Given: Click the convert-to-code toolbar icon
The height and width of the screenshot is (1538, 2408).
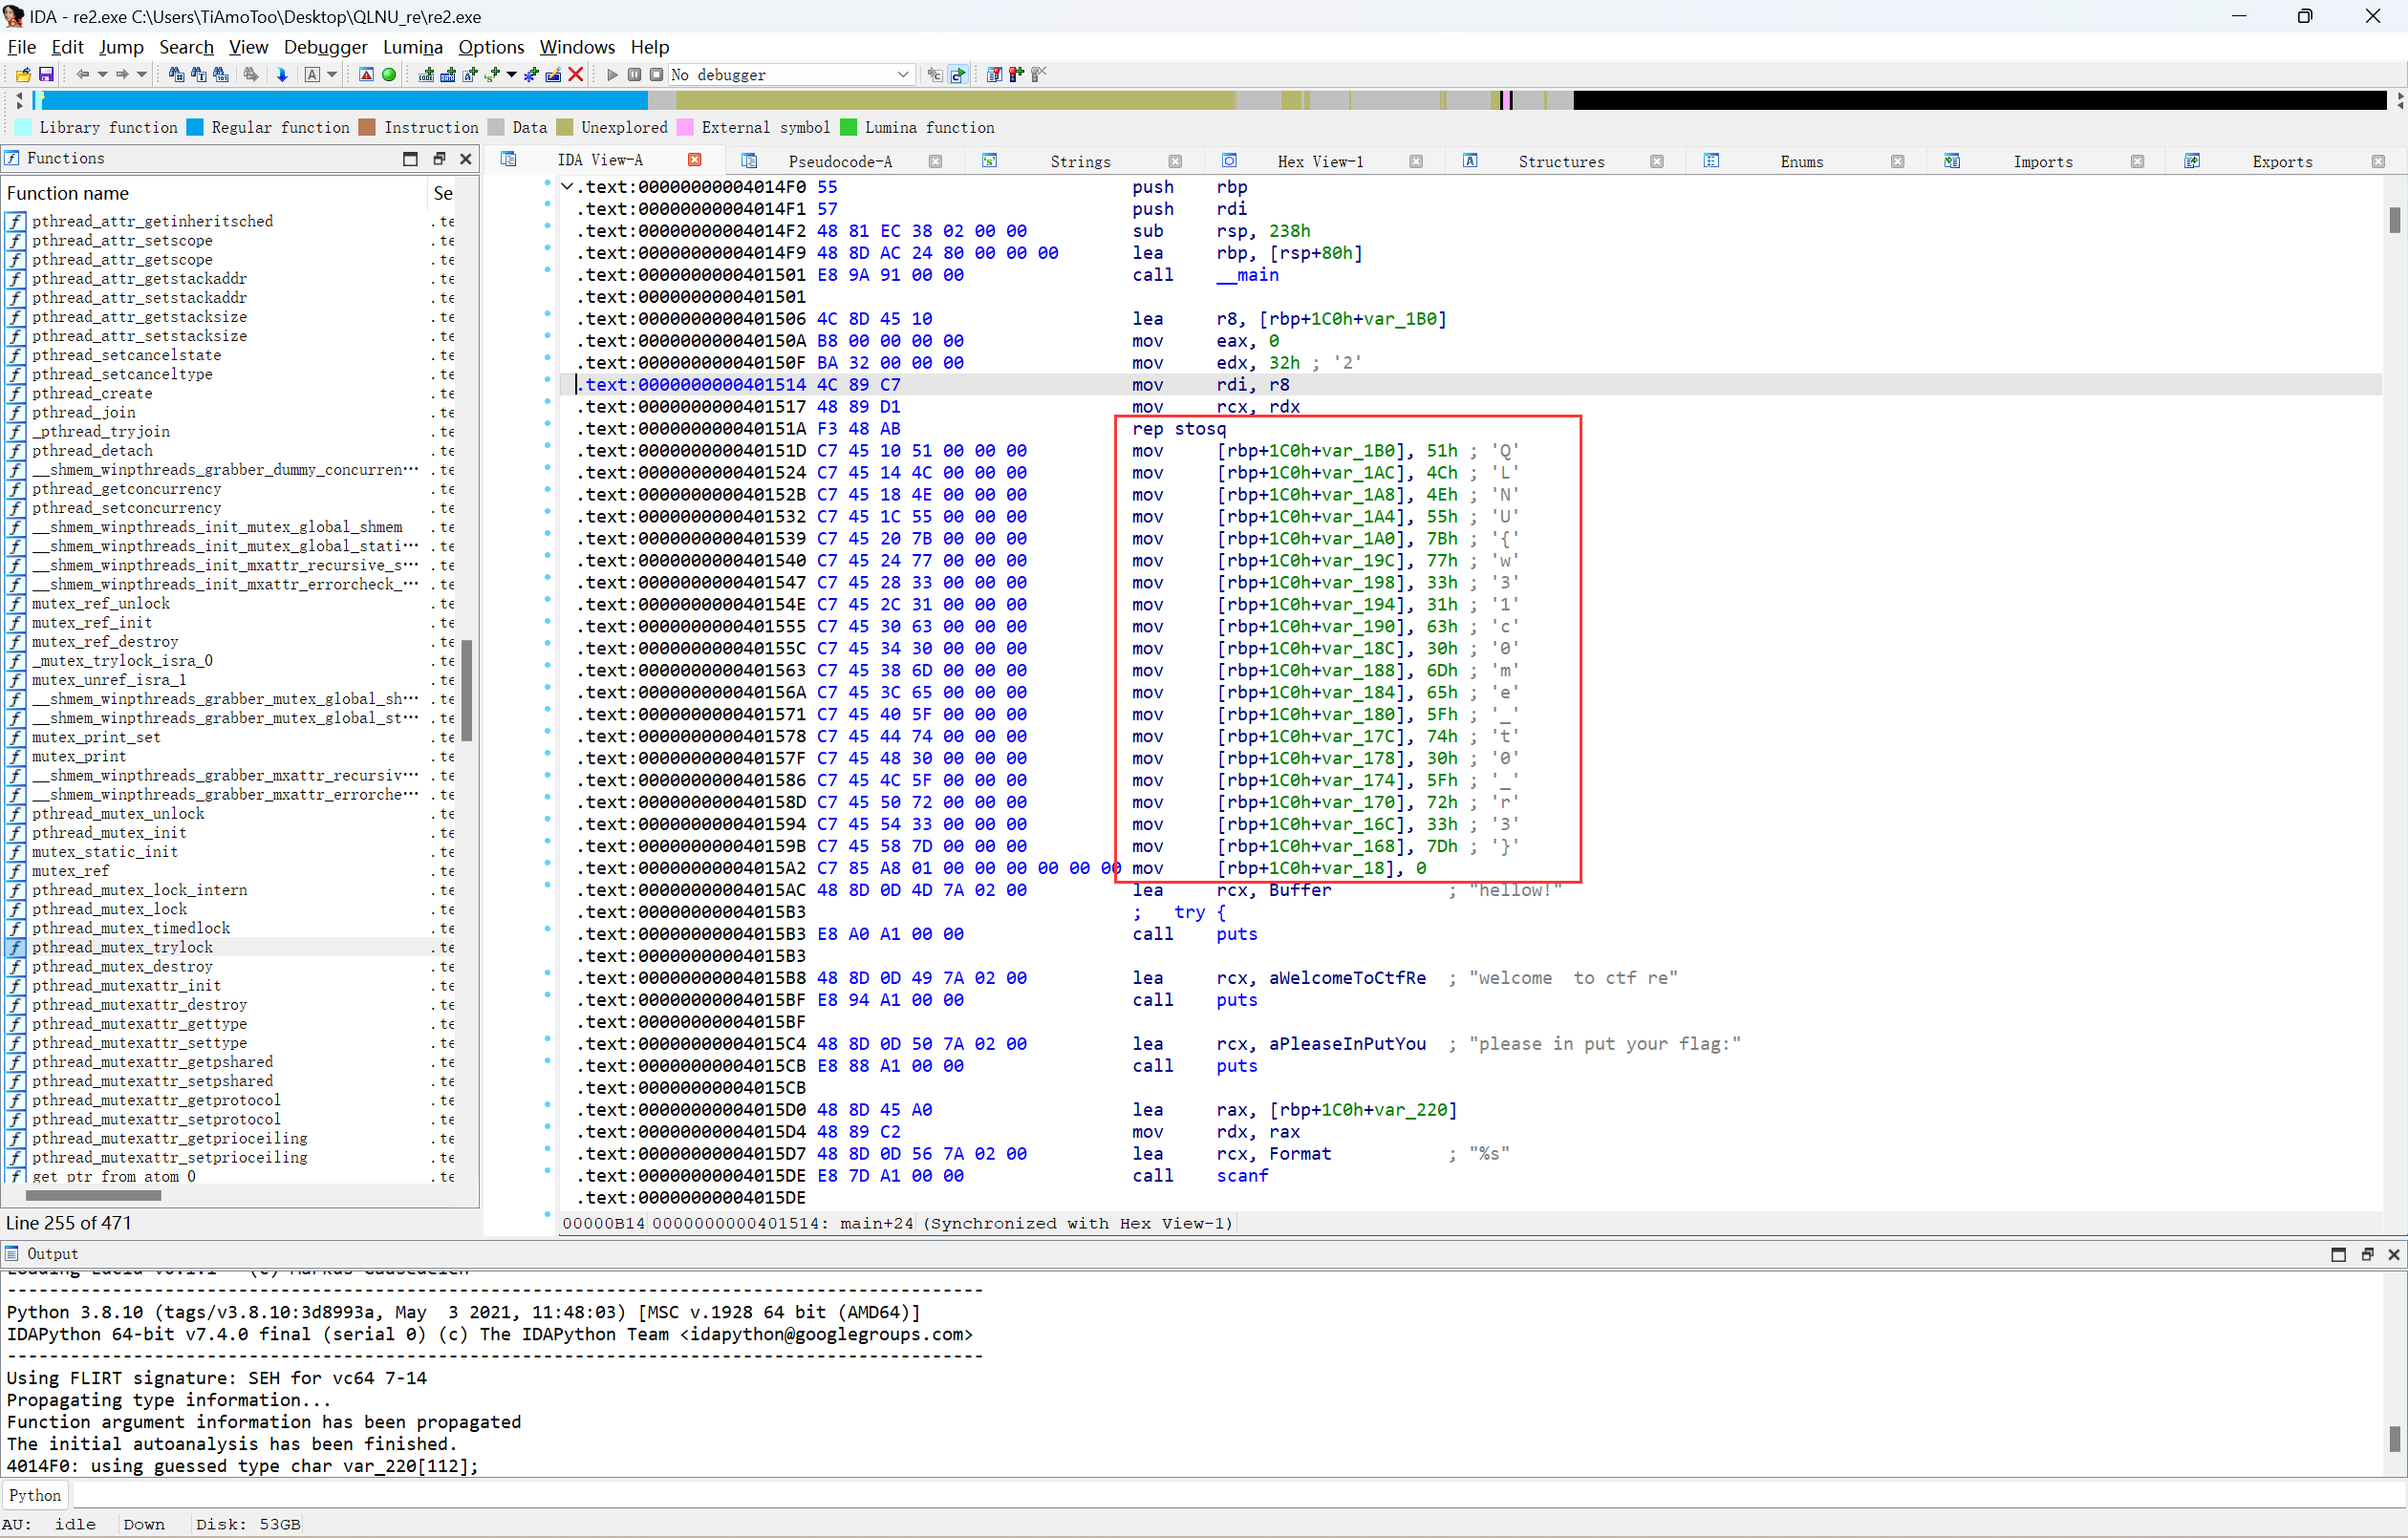Looking at the screenshot, I should [x=426, y=75].
